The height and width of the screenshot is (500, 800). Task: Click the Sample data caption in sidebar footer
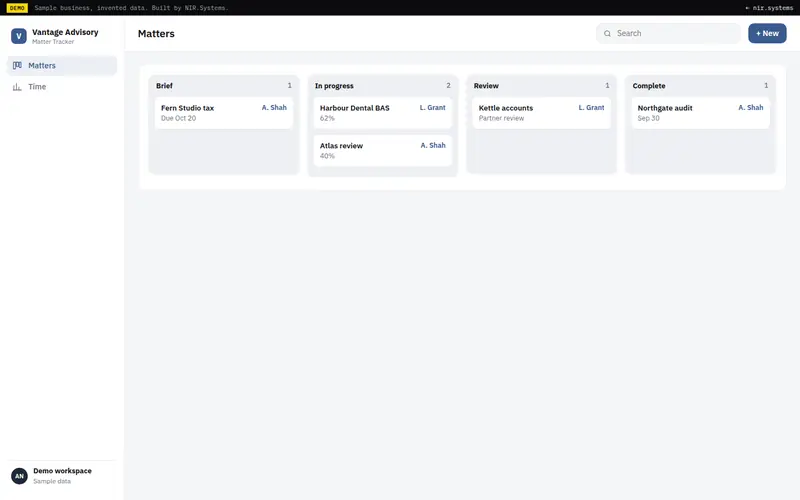(x=52, y=481)
